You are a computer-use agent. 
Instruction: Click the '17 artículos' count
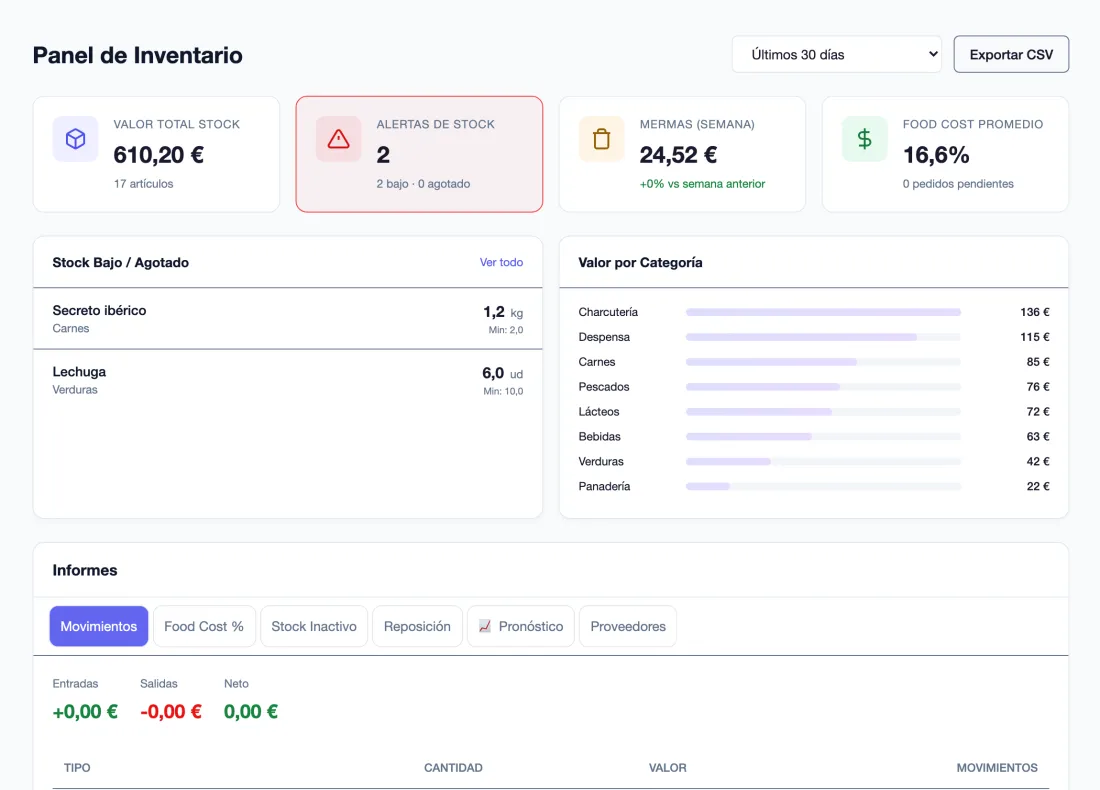pyautogui.click(x=143, y=184)
